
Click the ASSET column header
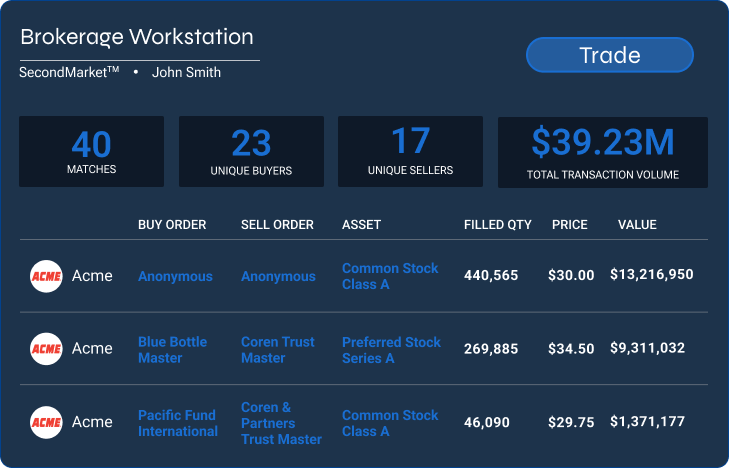point(361,224)
